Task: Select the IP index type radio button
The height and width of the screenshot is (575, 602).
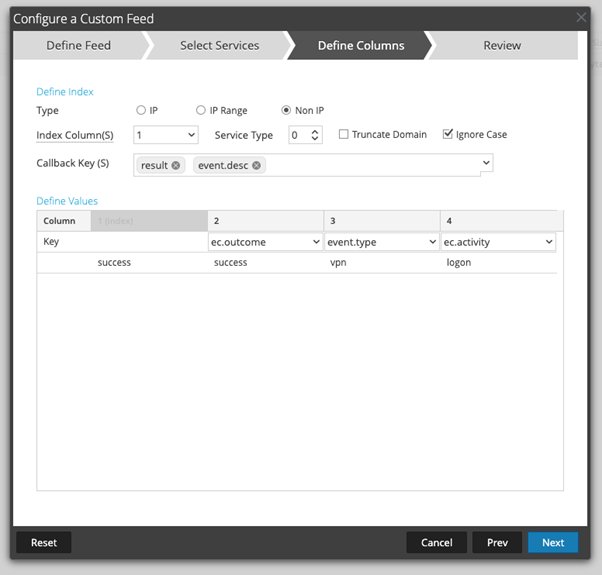Action: (x=141, y=110)
